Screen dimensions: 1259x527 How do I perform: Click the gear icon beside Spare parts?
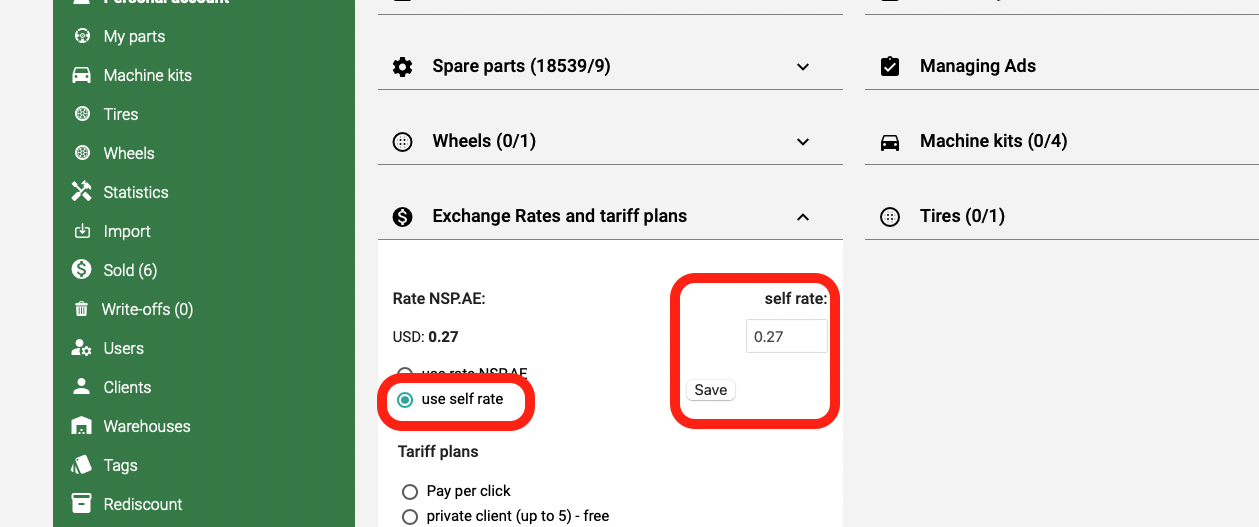coord(402,66)
